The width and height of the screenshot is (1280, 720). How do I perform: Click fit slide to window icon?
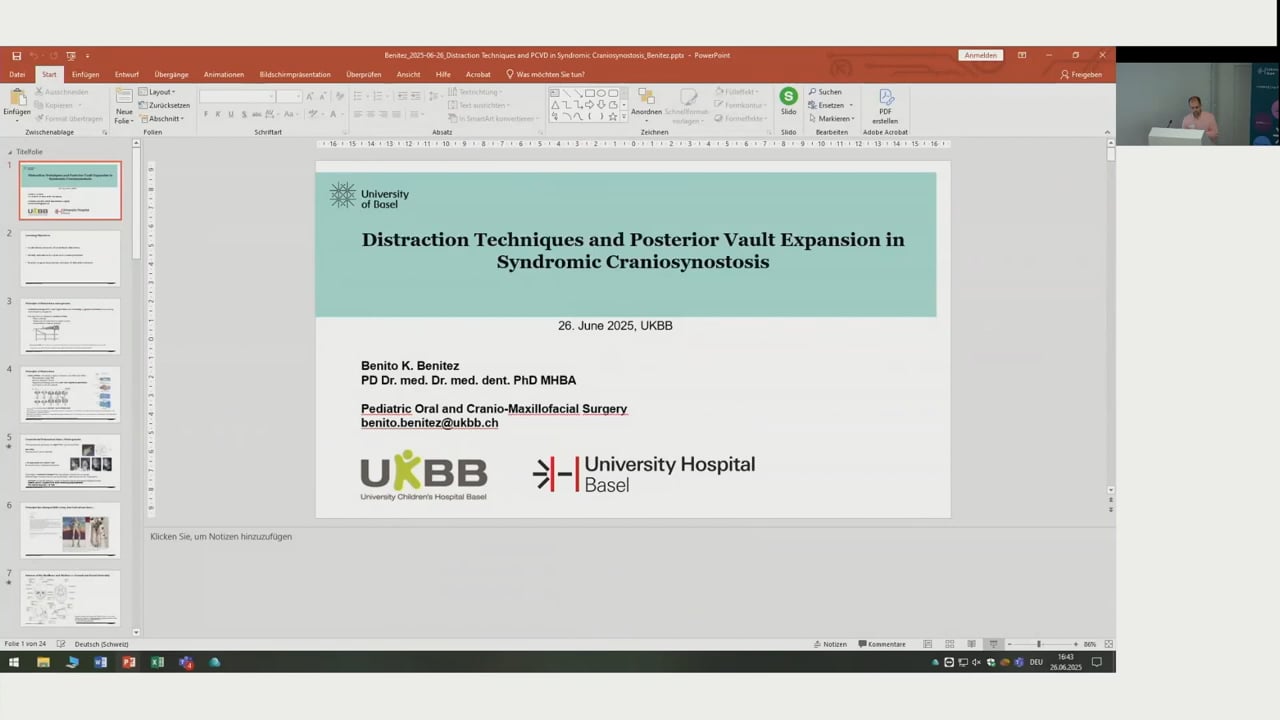click(x=1108, y=644)
